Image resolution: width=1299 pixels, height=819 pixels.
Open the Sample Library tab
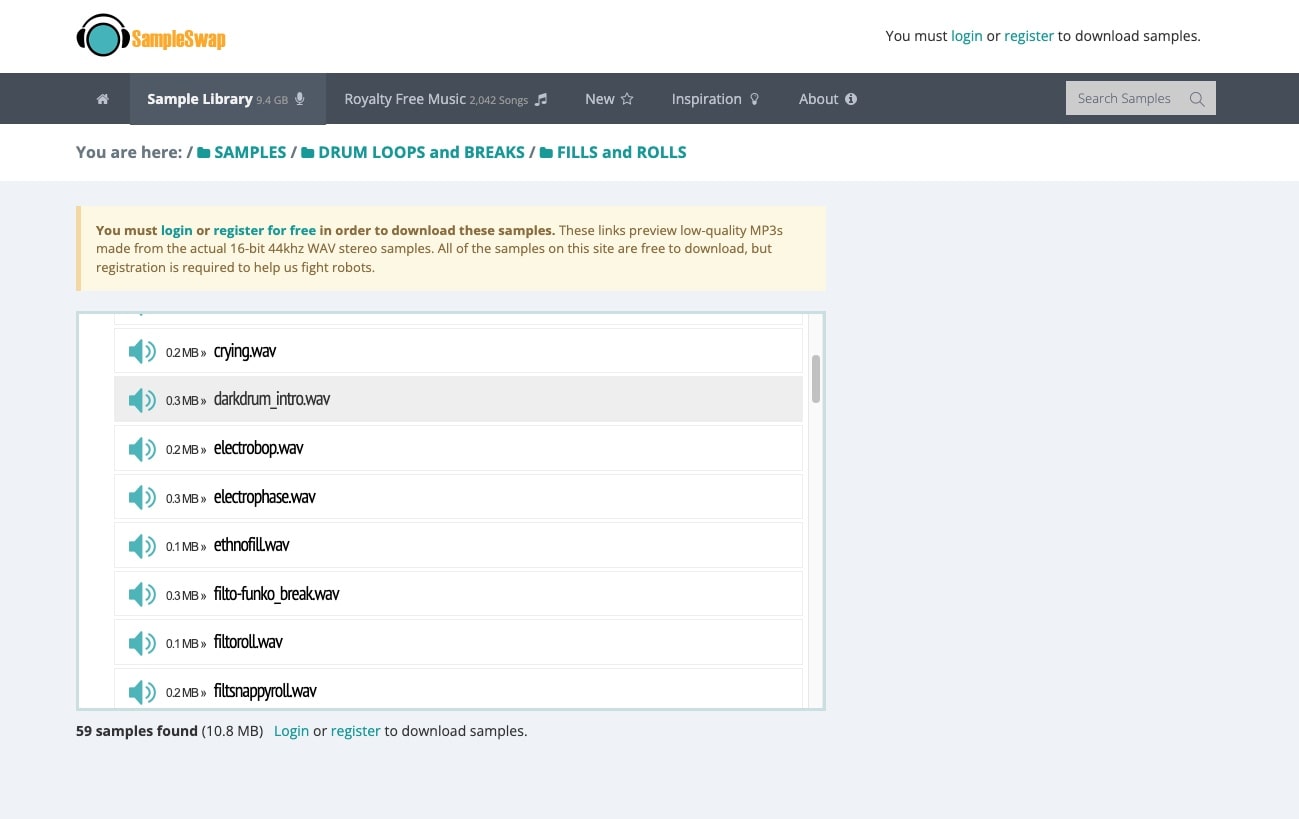pyautogui.click(x=226, y=99)
